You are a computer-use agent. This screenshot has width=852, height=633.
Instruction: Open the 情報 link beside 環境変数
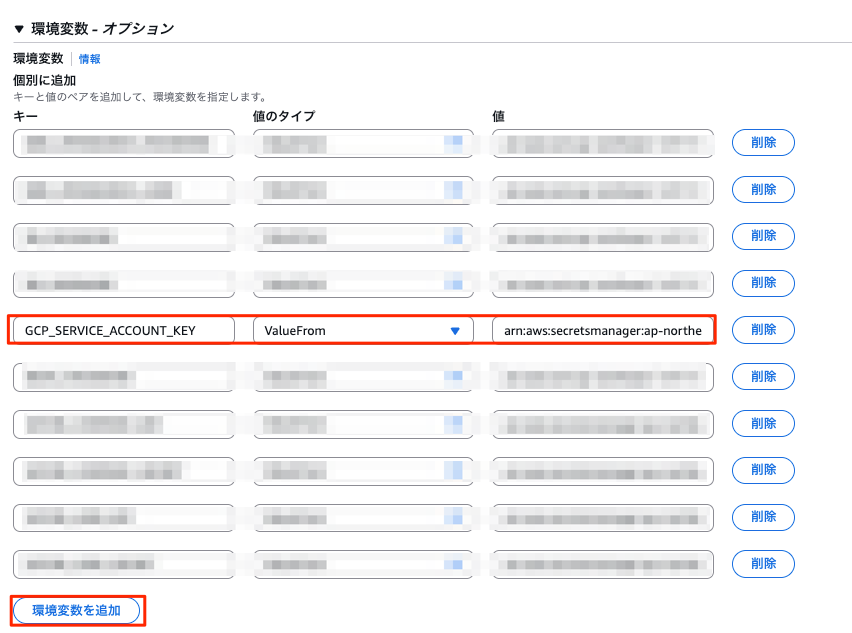coord(89,59)
